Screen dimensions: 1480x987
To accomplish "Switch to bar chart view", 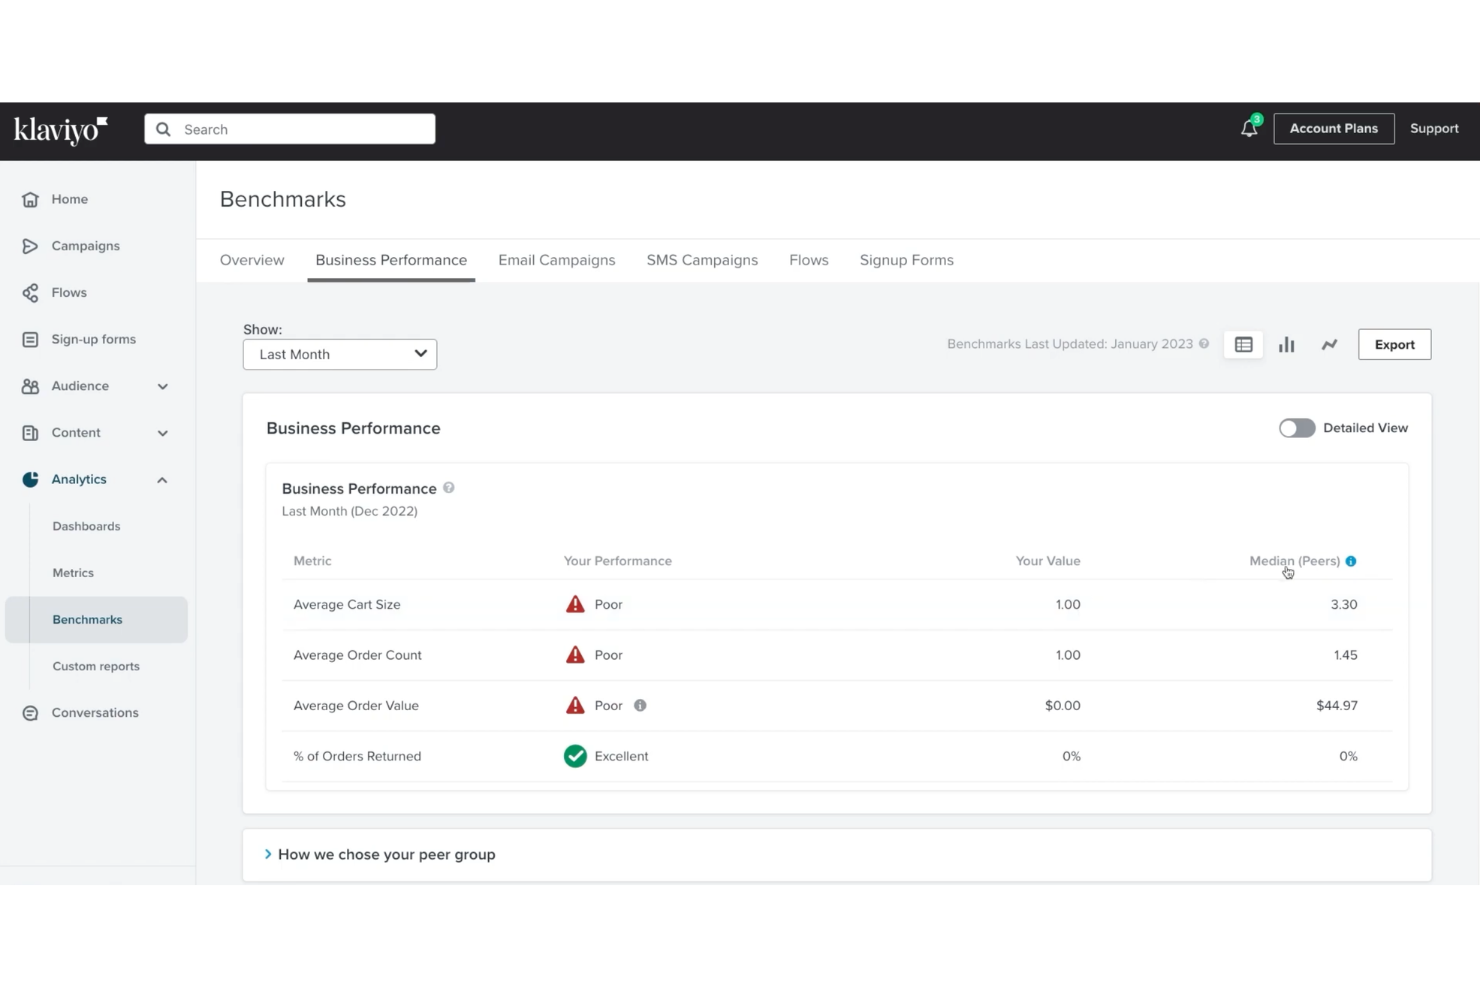I will pyautogui.click(x=1286, y=344).
